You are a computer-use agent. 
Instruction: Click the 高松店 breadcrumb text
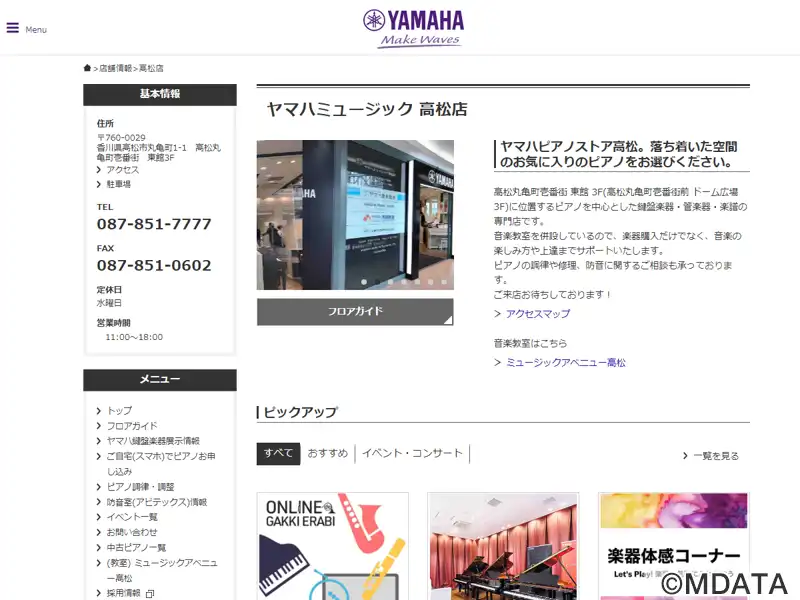pyautogui.click(x=152, y=68)
